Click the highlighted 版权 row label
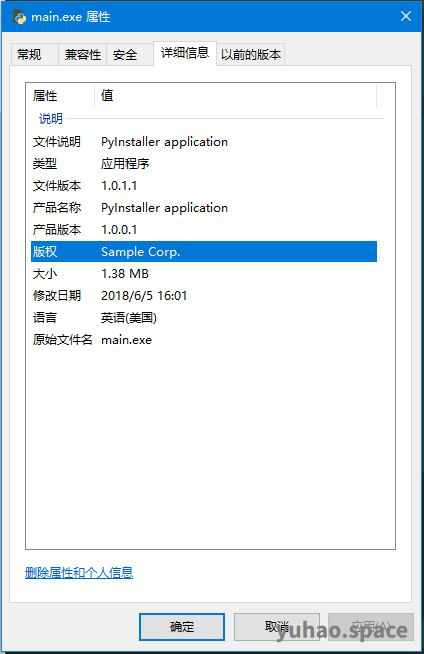 click(x=45, y=252)
